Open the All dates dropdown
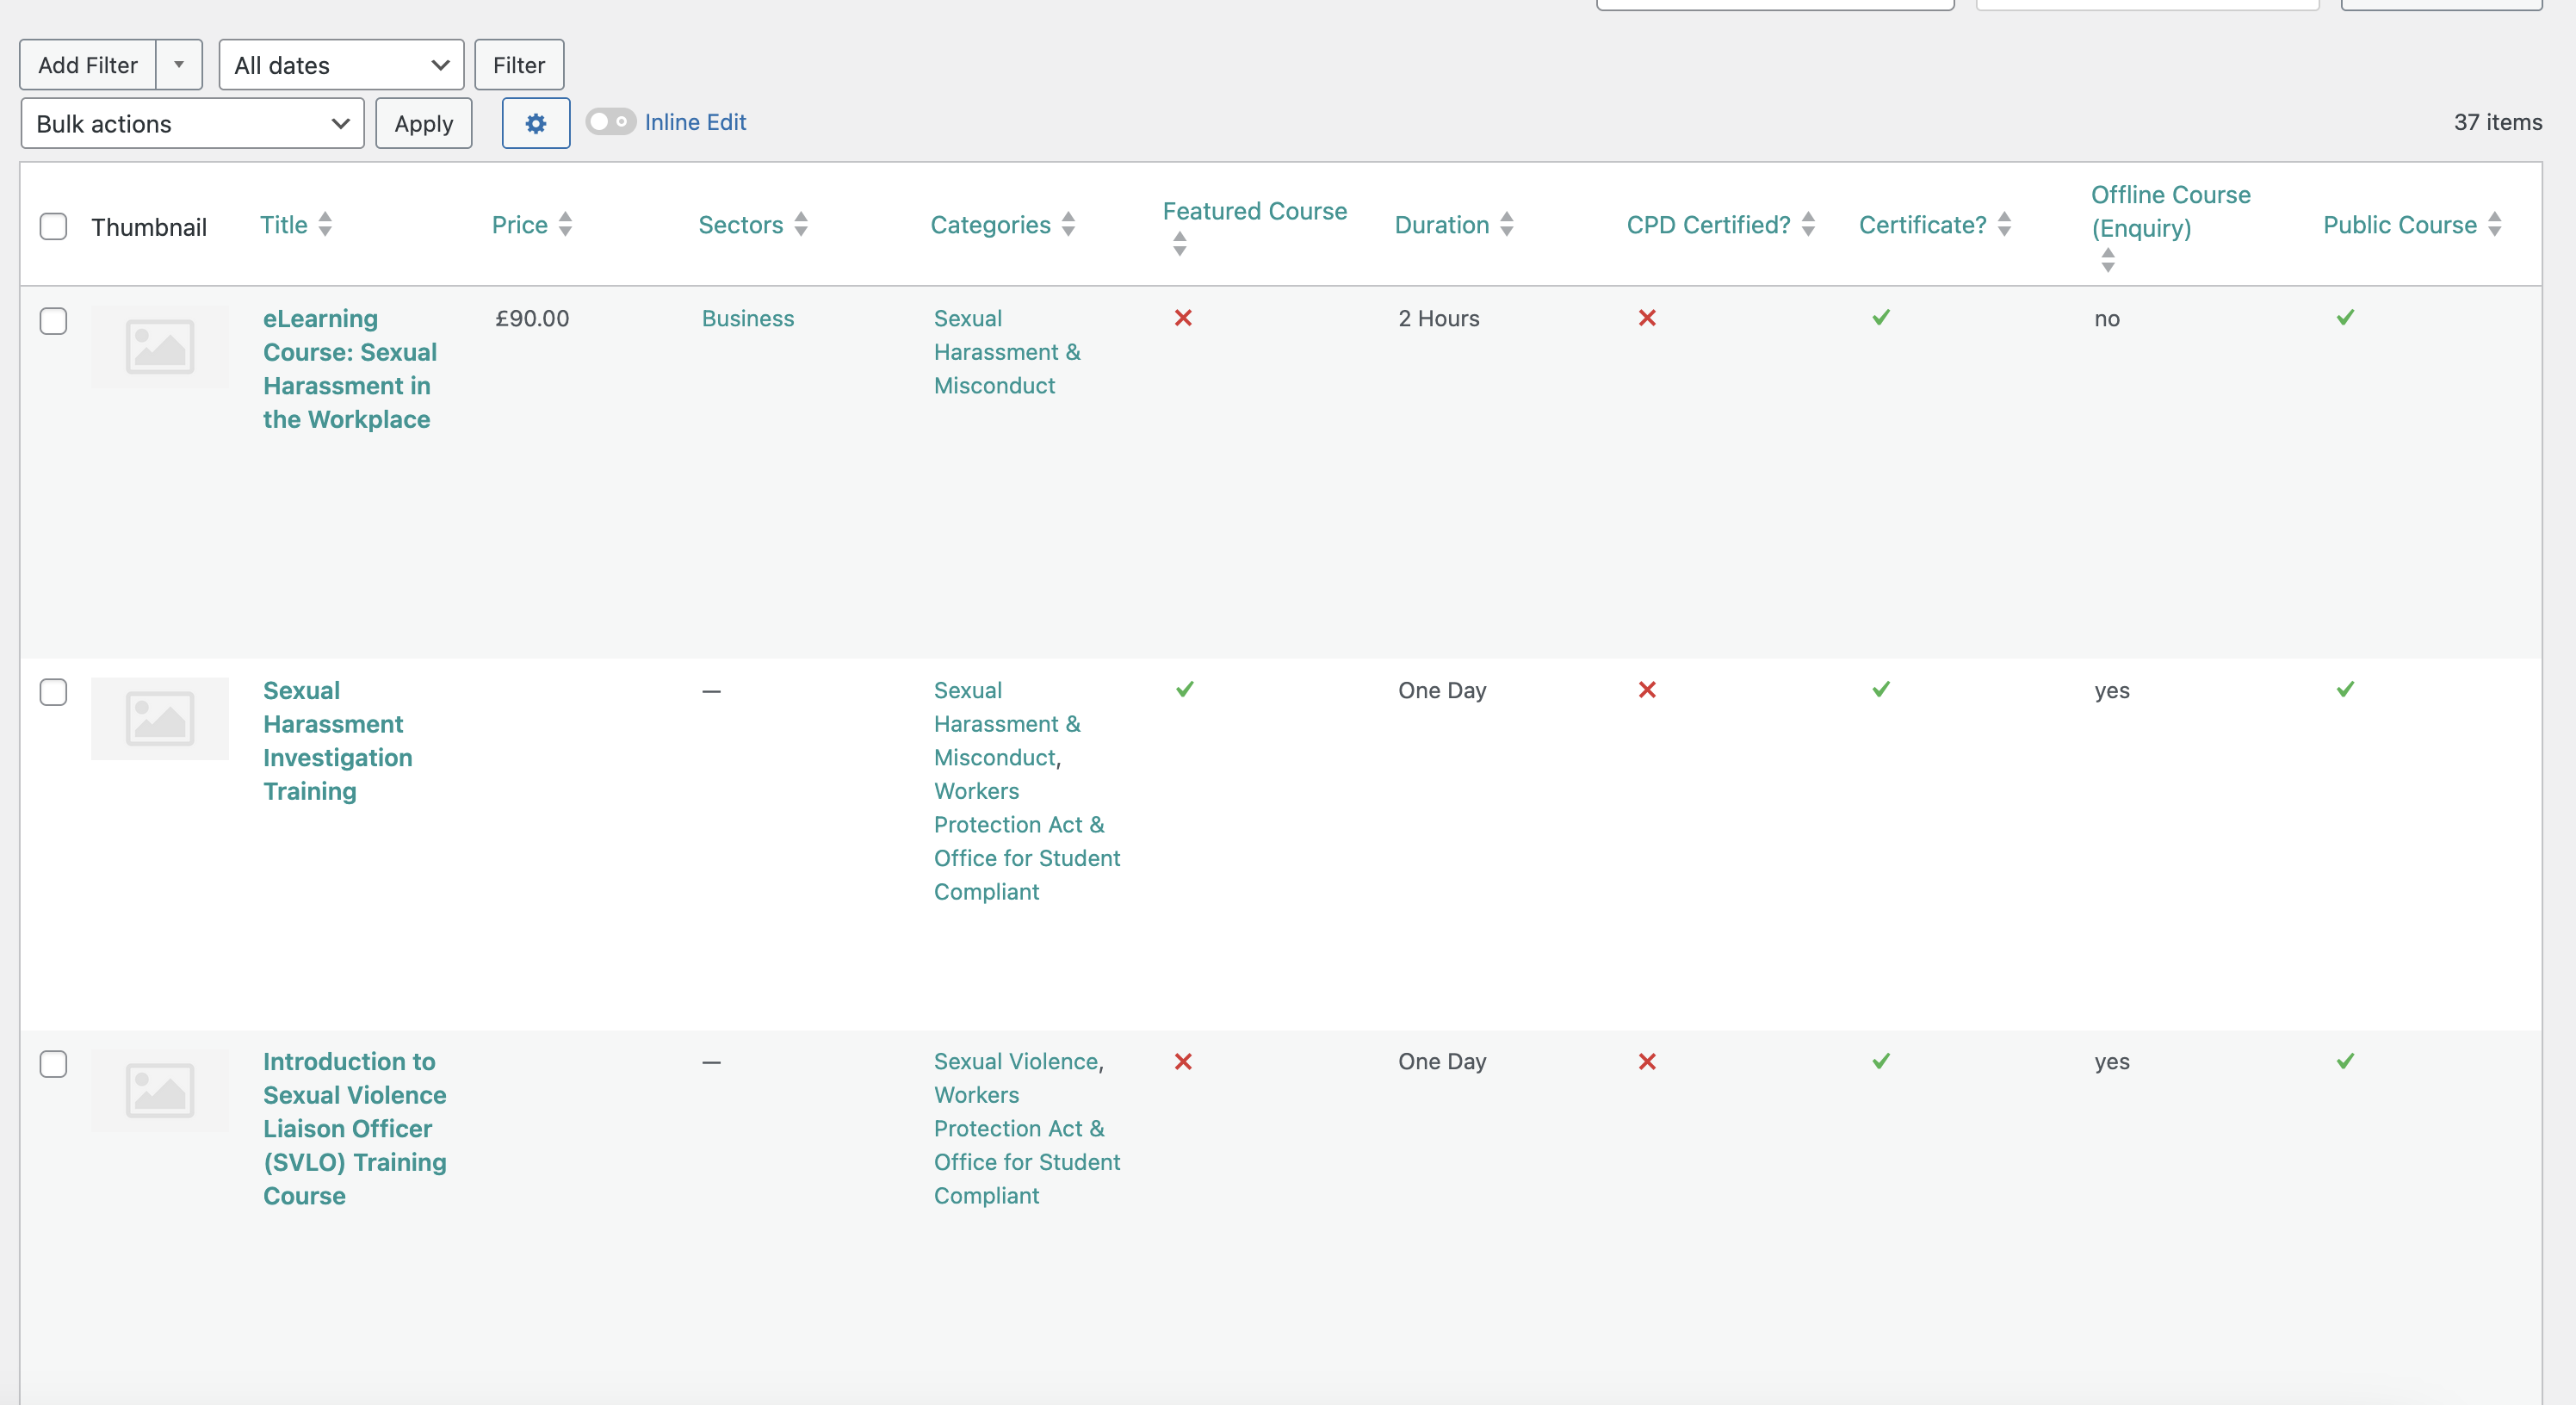The height and width of the screenshot is (1405, 2576). tap(341, 65)
